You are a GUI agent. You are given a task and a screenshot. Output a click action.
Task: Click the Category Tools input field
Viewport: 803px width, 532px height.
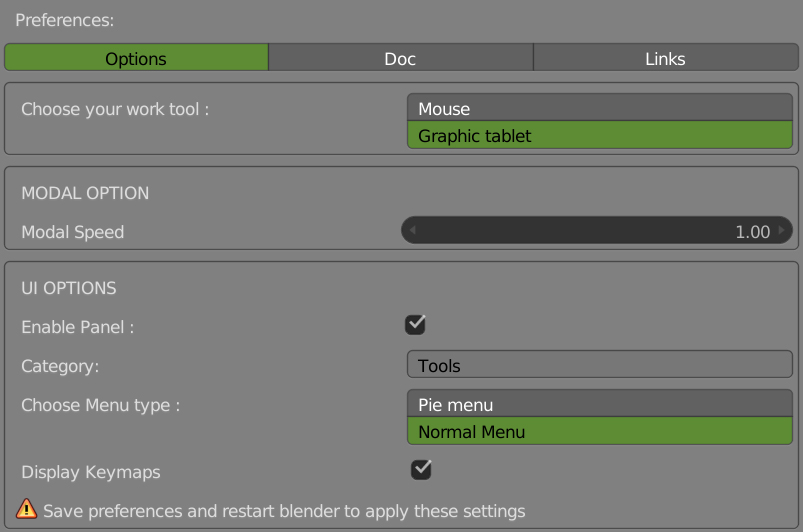[x=600, y=365]
